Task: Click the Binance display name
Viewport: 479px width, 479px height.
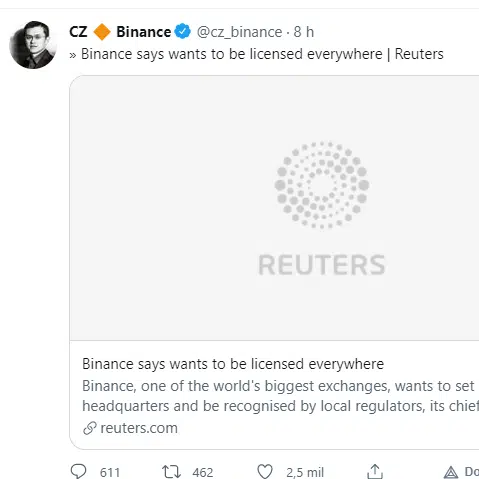Action: click(143, 32)
